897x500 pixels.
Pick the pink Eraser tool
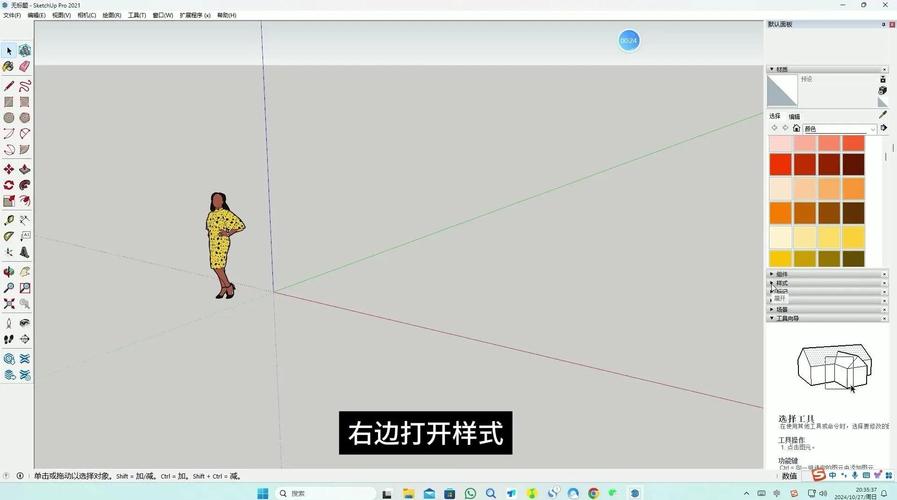click(x=25, y=67)
